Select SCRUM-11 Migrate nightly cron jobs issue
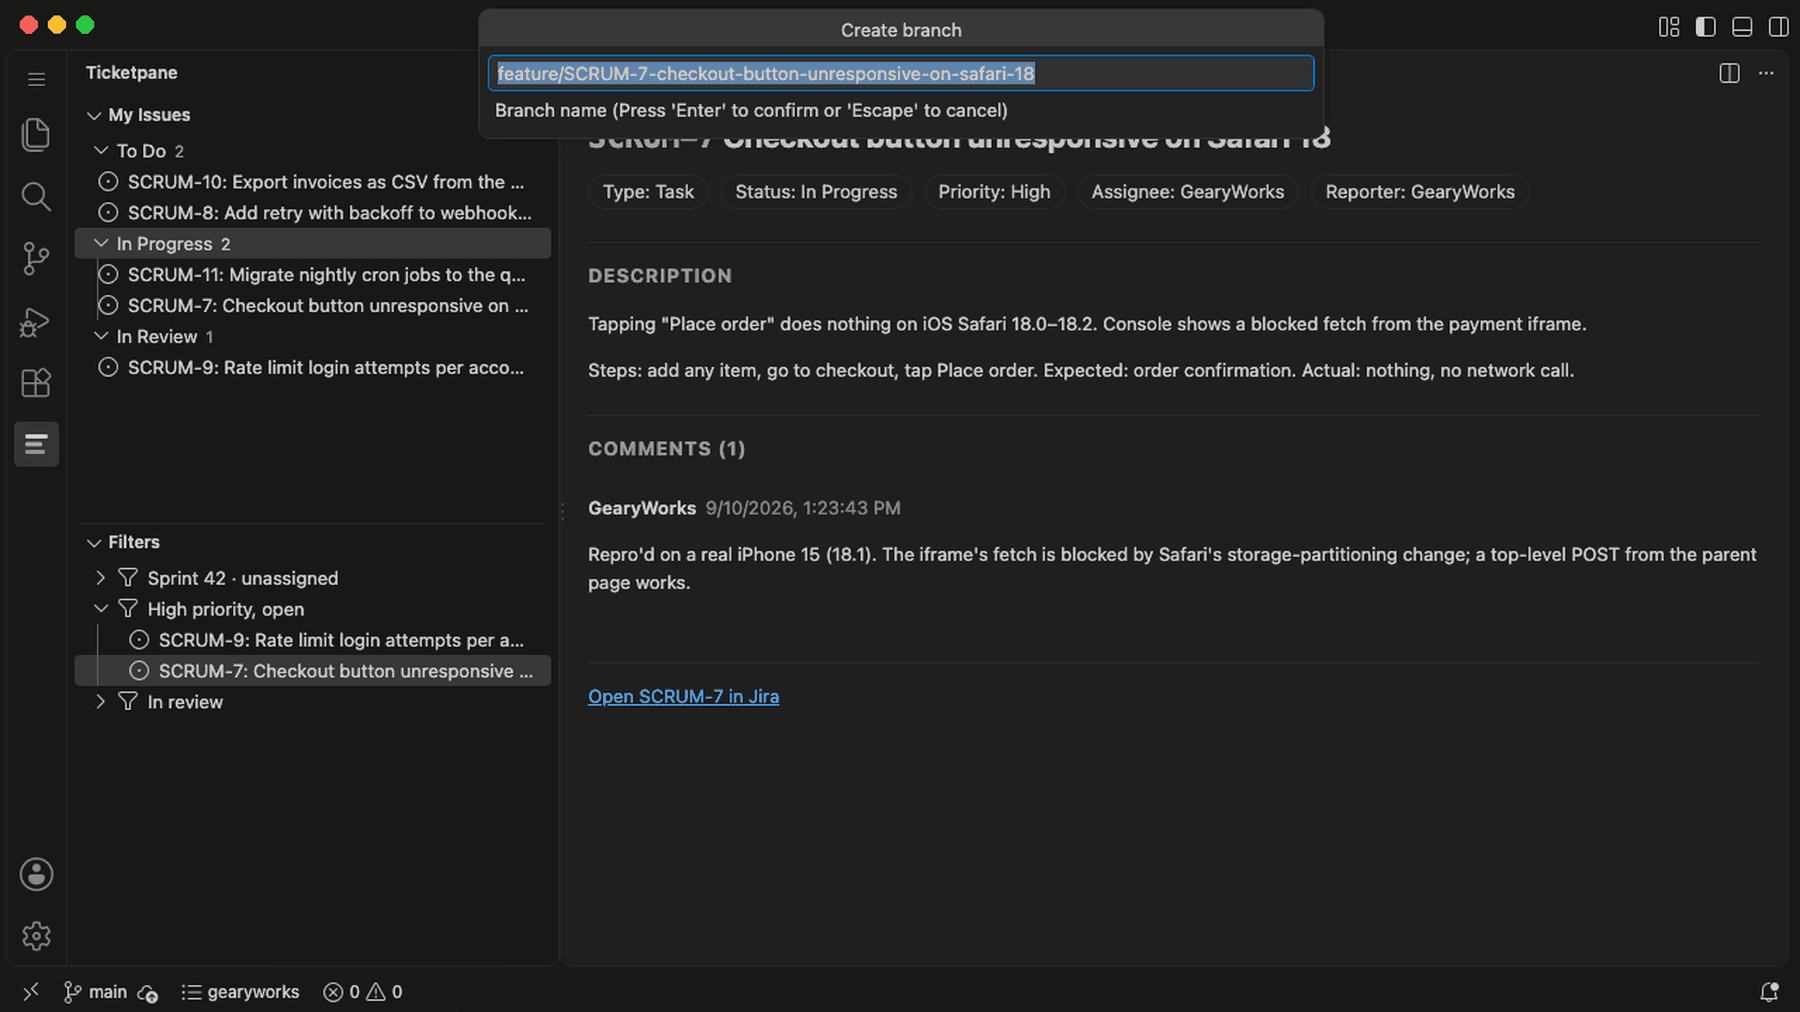 pyautogui.click(x=313, y=275)
